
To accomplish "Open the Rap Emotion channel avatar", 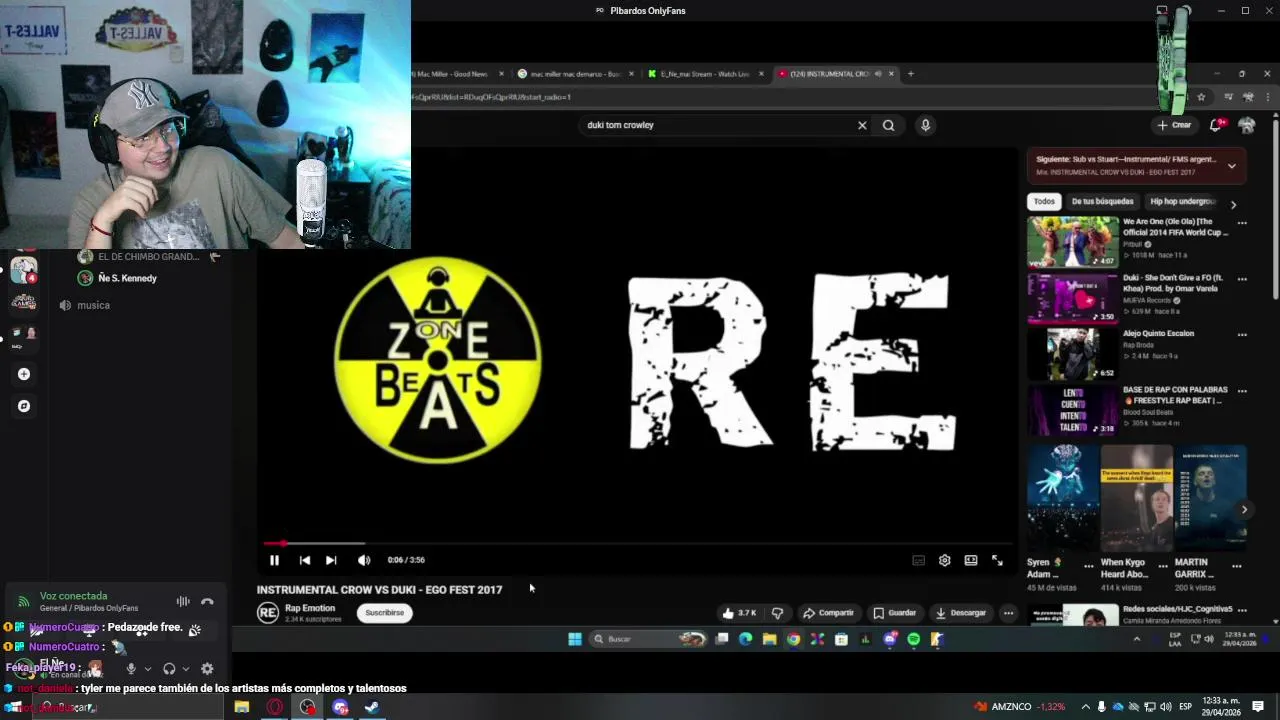I will click(268, 613).
